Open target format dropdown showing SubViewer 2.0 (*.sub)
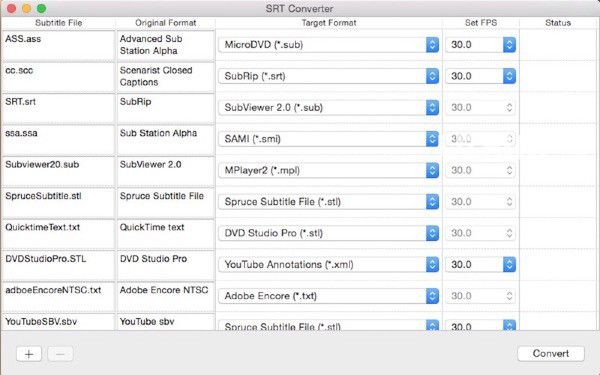600x375 pixels. pyautogui.click(x=329, y=108)
